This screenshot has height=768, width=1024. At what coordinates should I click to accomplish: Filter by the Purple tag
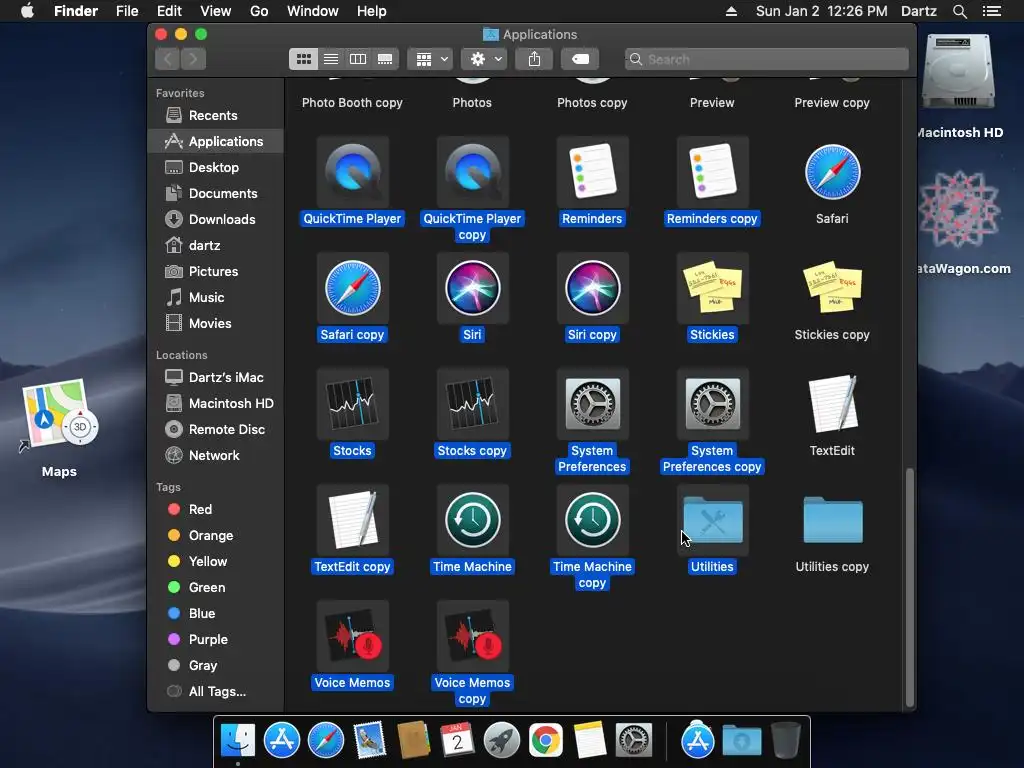click(x=216, y=639)
